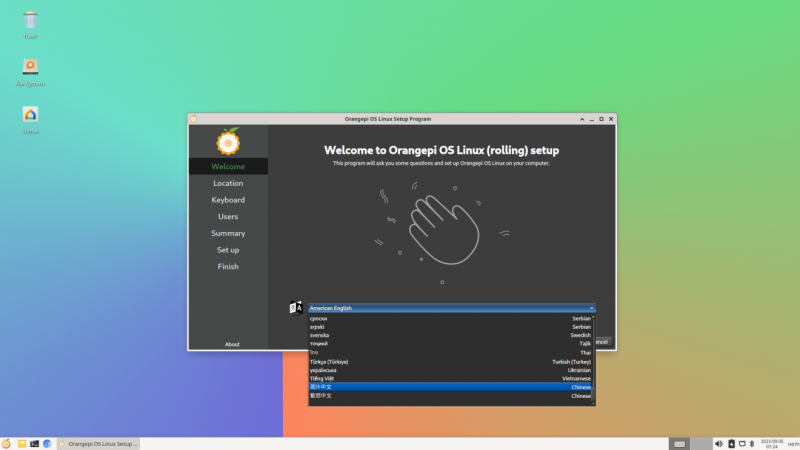Go to Users step in sidebar
This screenshot has width=800, height=450.
(x=228, y=216)
